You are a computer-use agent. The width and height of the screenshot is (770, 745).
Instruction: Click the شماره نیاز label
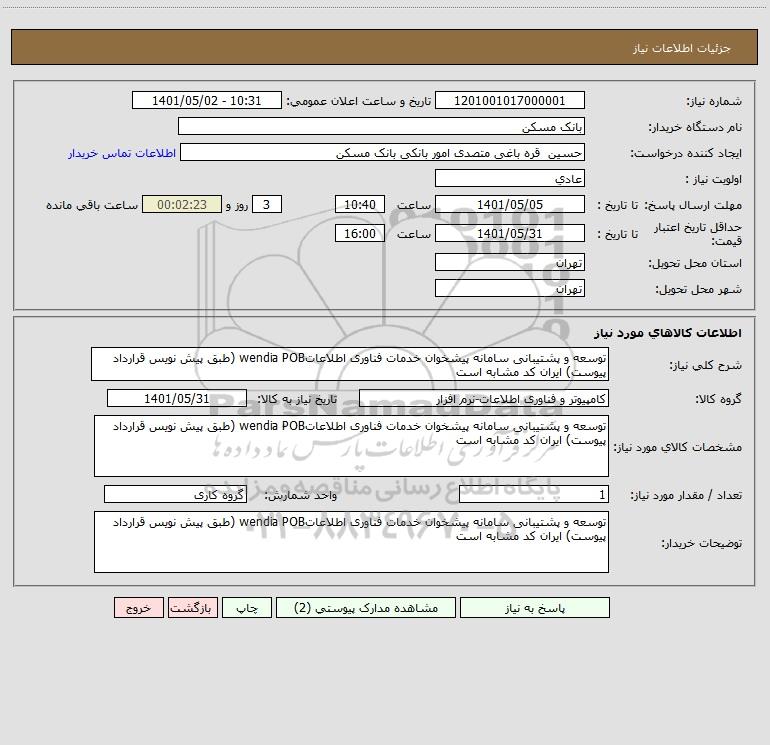tap(714, 101)
